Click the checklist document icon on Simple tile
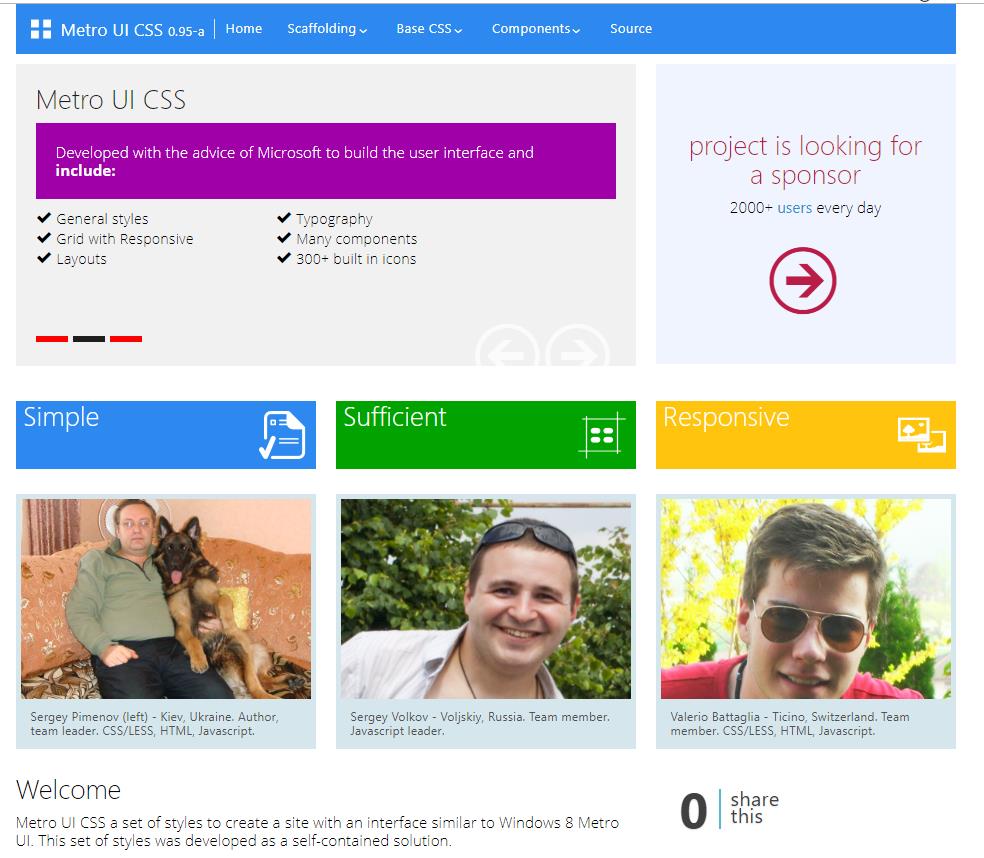 [282, 435]
